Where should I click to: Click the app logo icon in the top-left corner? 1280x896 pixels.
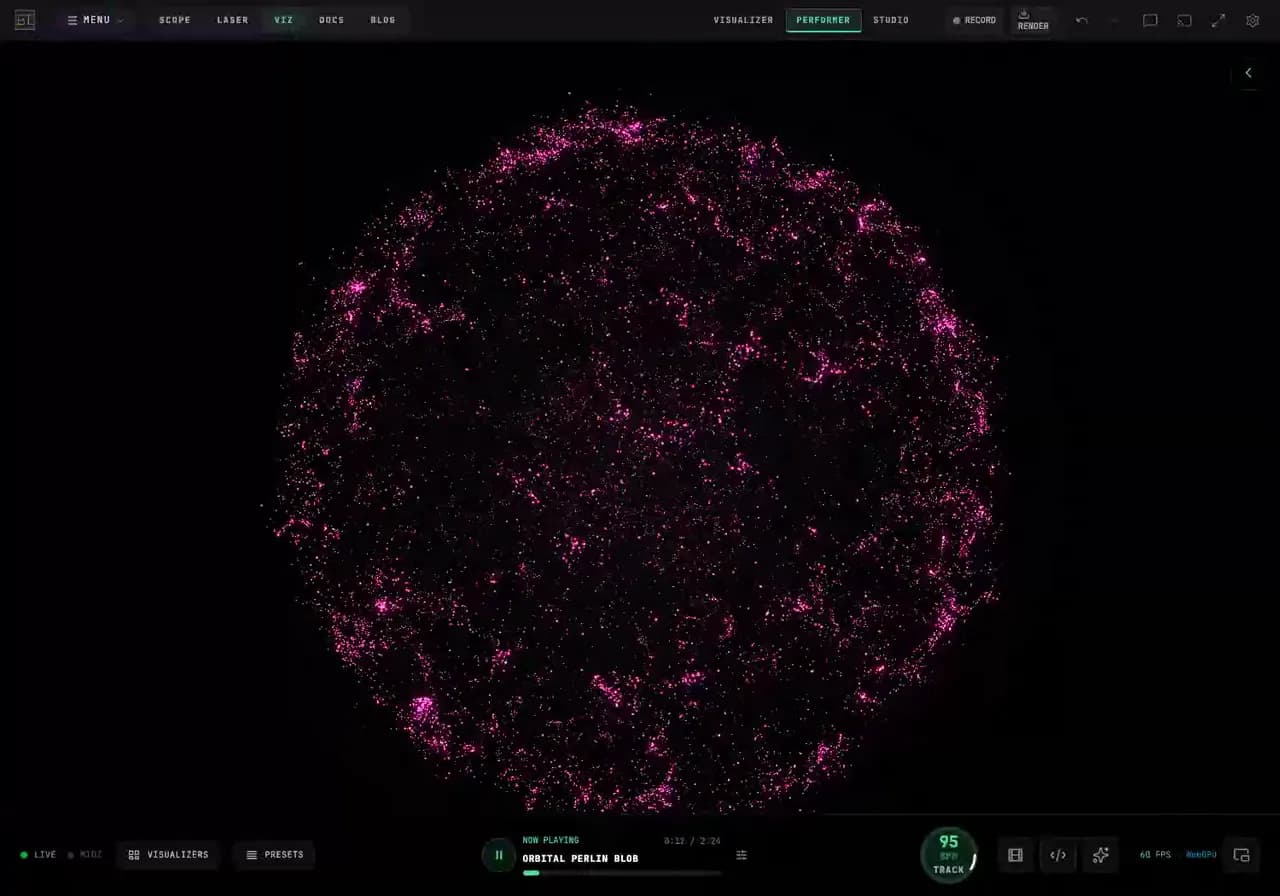pyautogui.click(x=25, y=20)
